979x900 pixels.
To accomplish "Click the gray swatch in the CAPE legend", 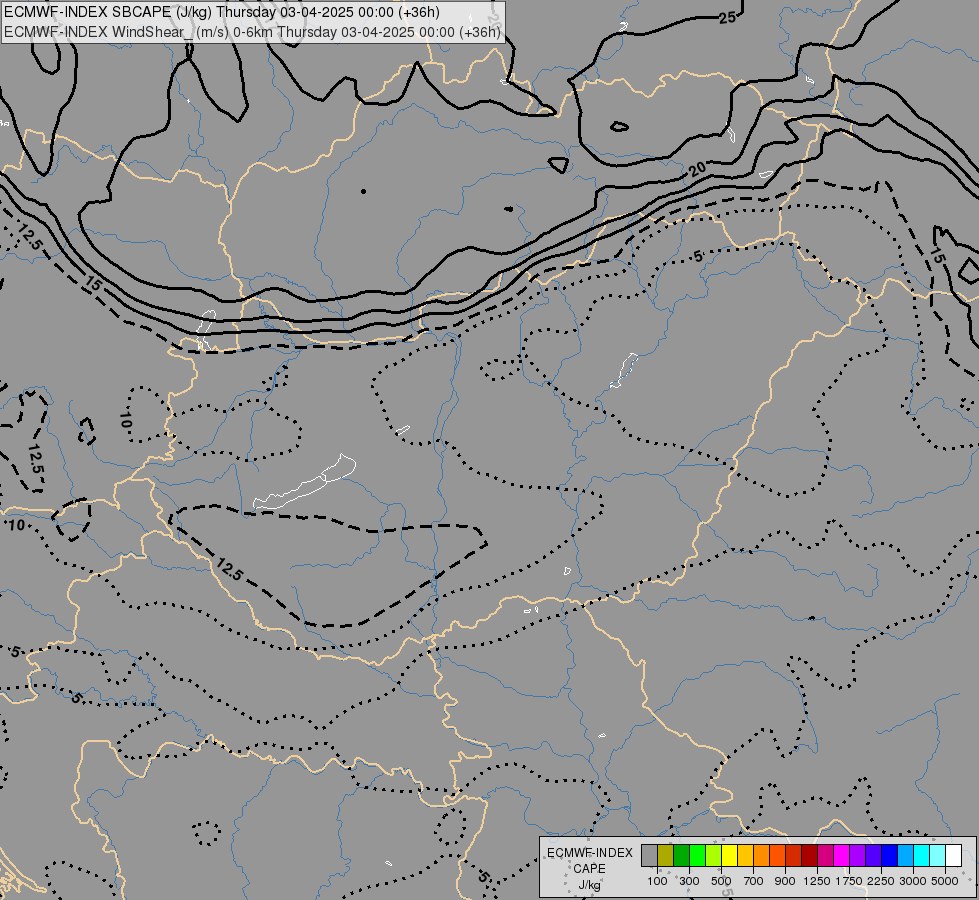I will [x=649, y=855].
